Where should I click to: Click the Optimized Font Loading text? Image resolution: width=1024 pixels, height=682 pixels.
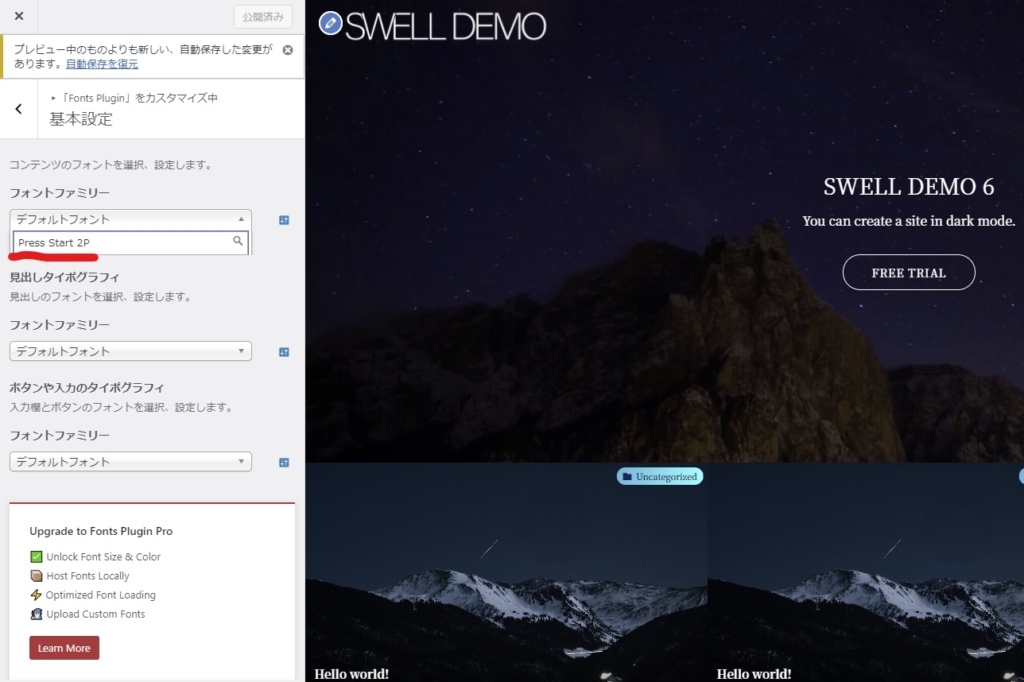[101, 594]
